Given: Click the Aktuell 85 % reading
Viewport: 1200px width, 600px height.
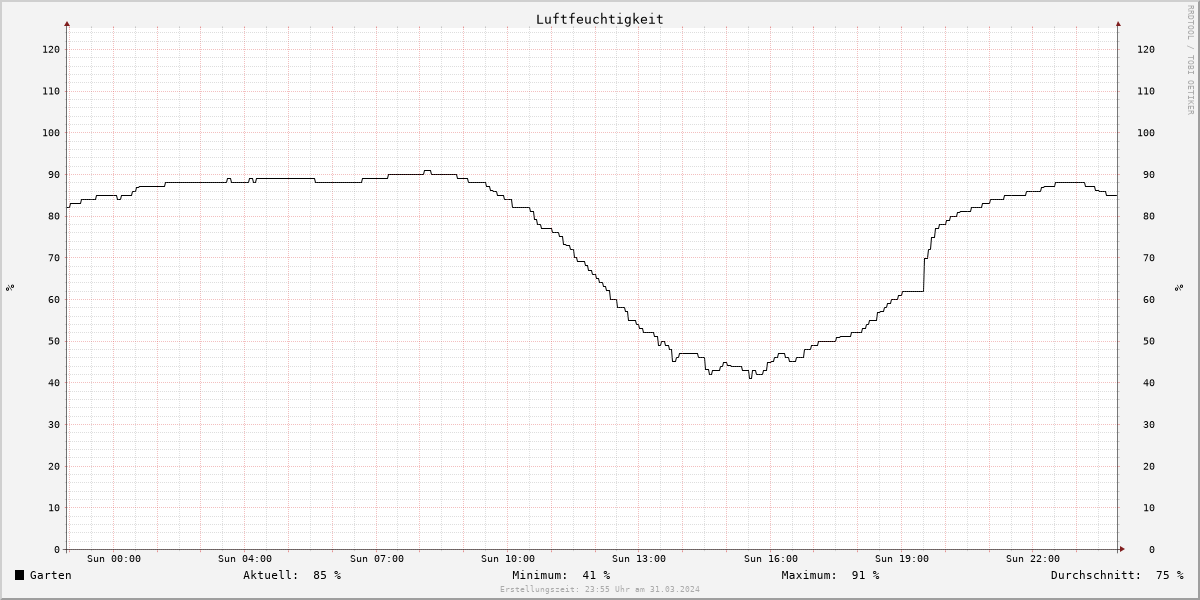Looking at the screenshot, I should (x=292, y=575).
